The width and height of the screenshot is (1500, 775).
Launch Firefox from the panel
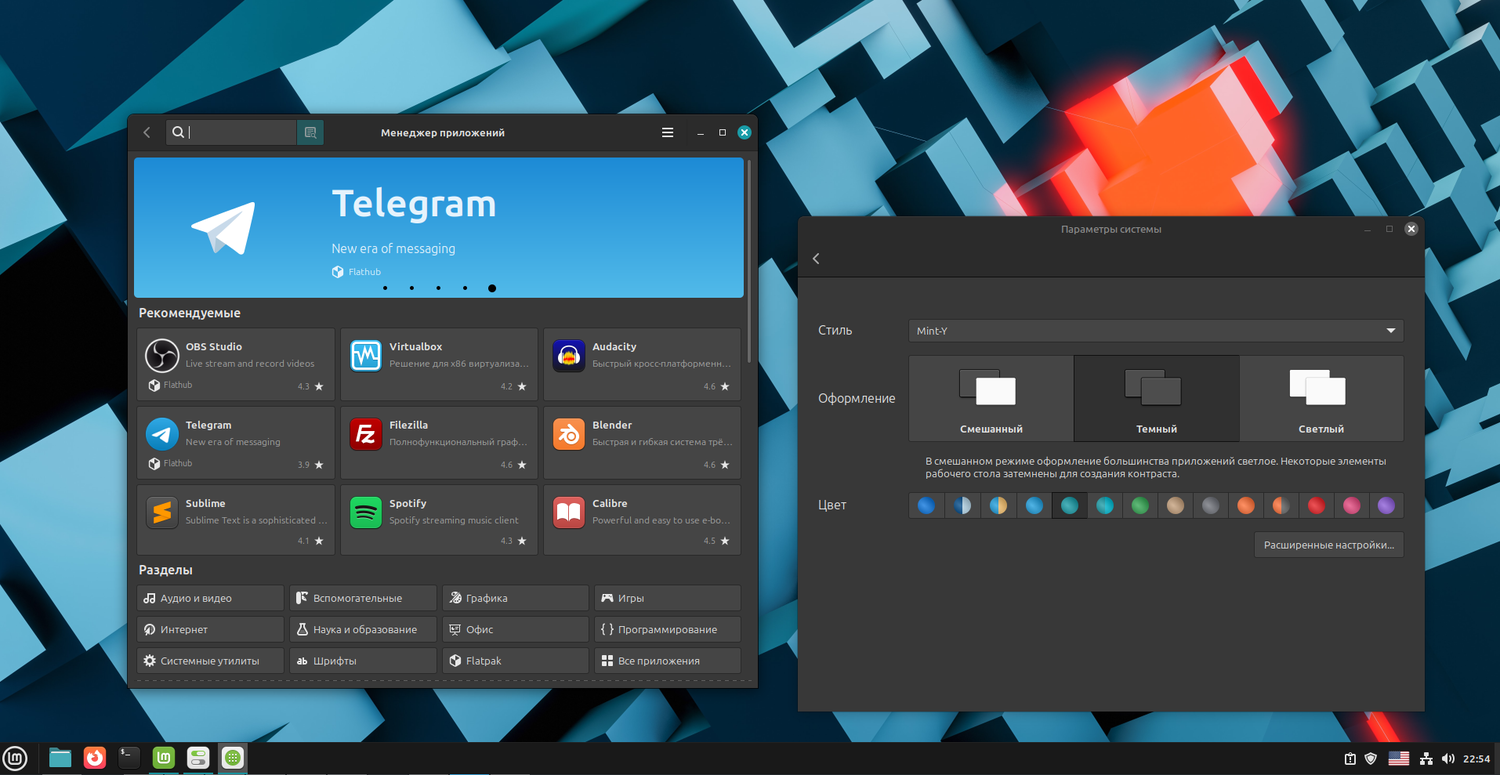tap(94, 758)
